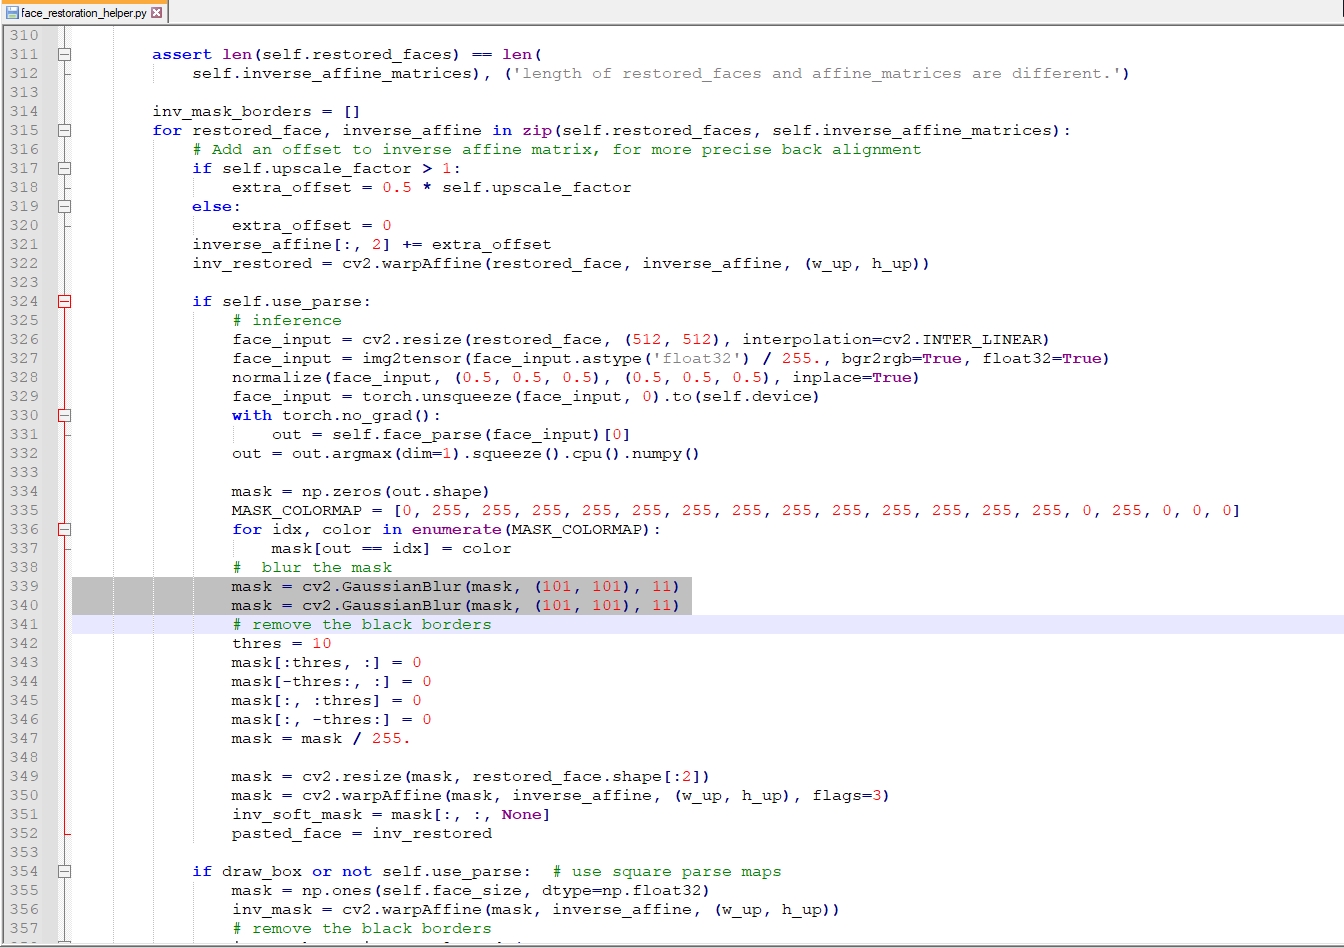
Task: Collapse the red use_parse fold marker, line 324
Action: coord(64,302)
